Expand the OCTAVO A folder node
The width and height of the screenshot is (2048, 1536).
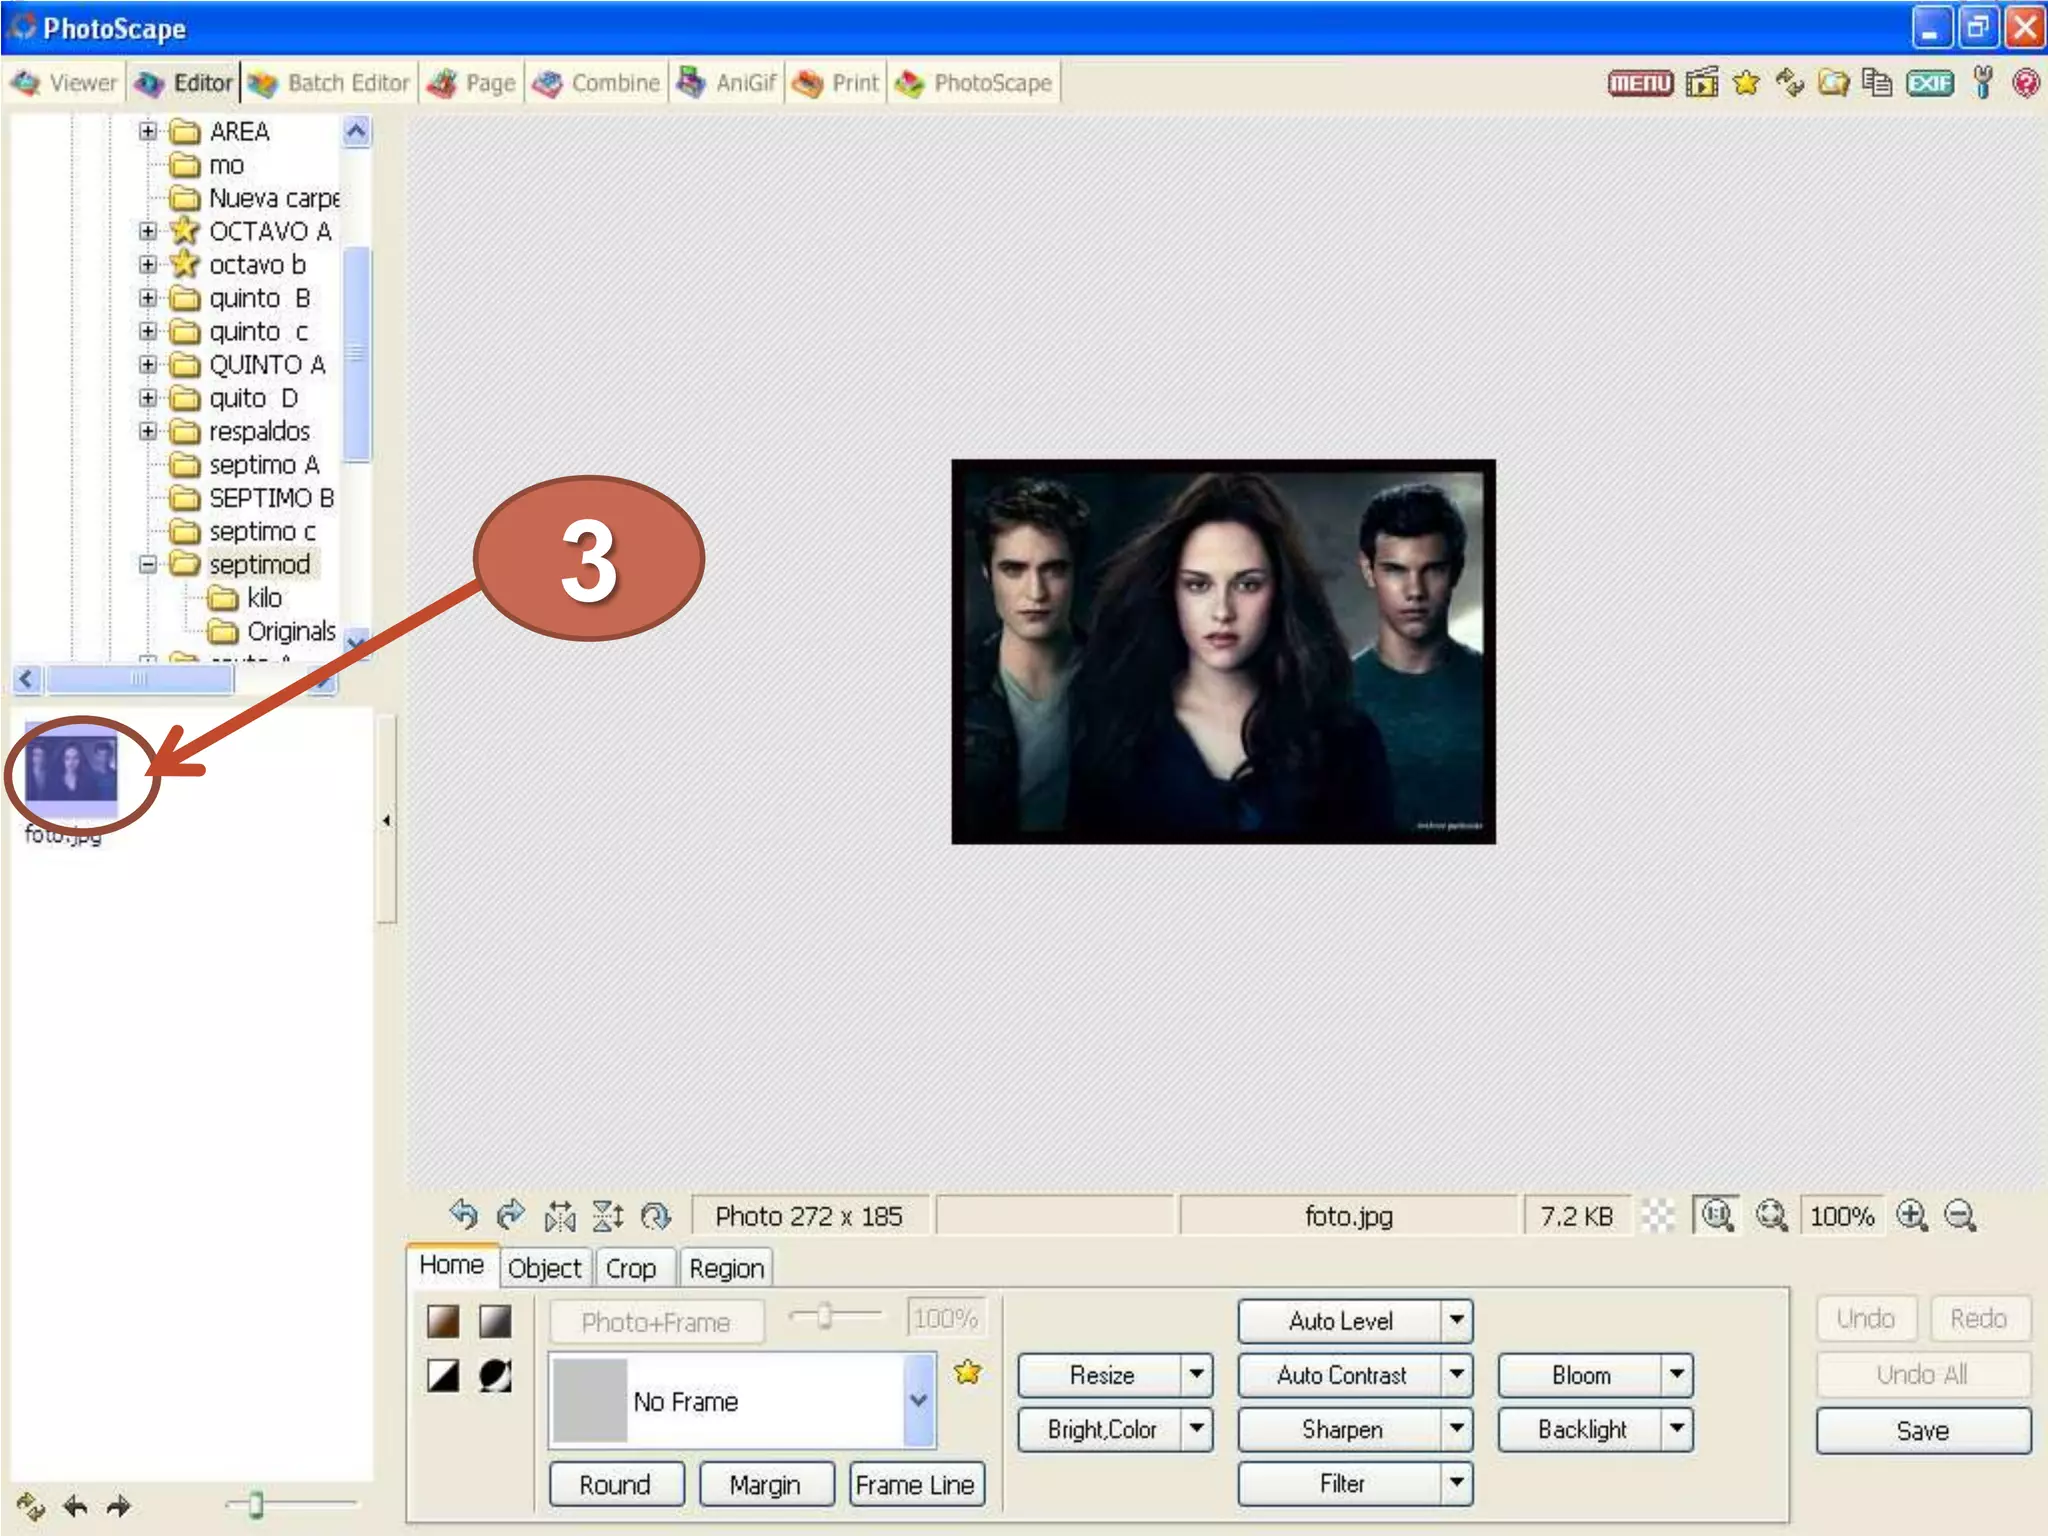(x=148, y=232)
